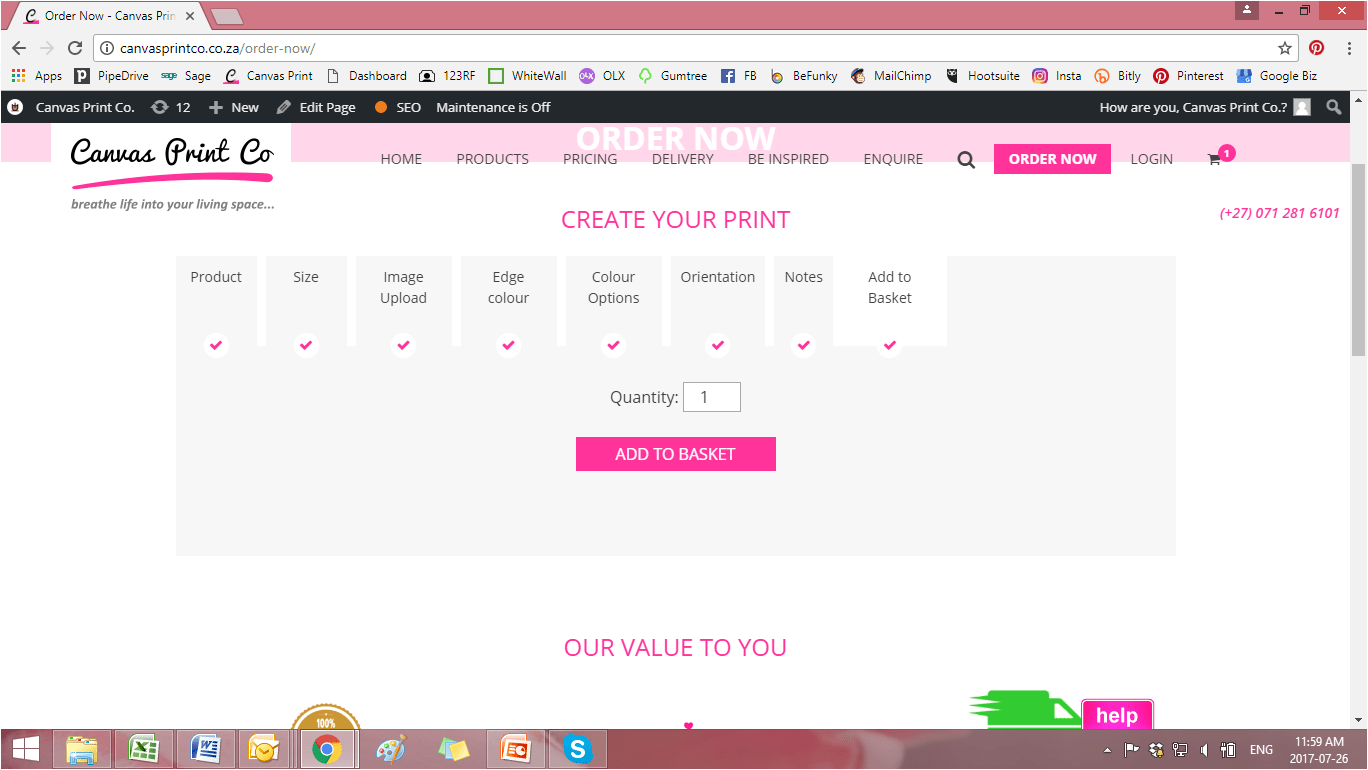
Task: Open Skype from the taskbar
Action: pyautogui.click(x=577, y=749)
